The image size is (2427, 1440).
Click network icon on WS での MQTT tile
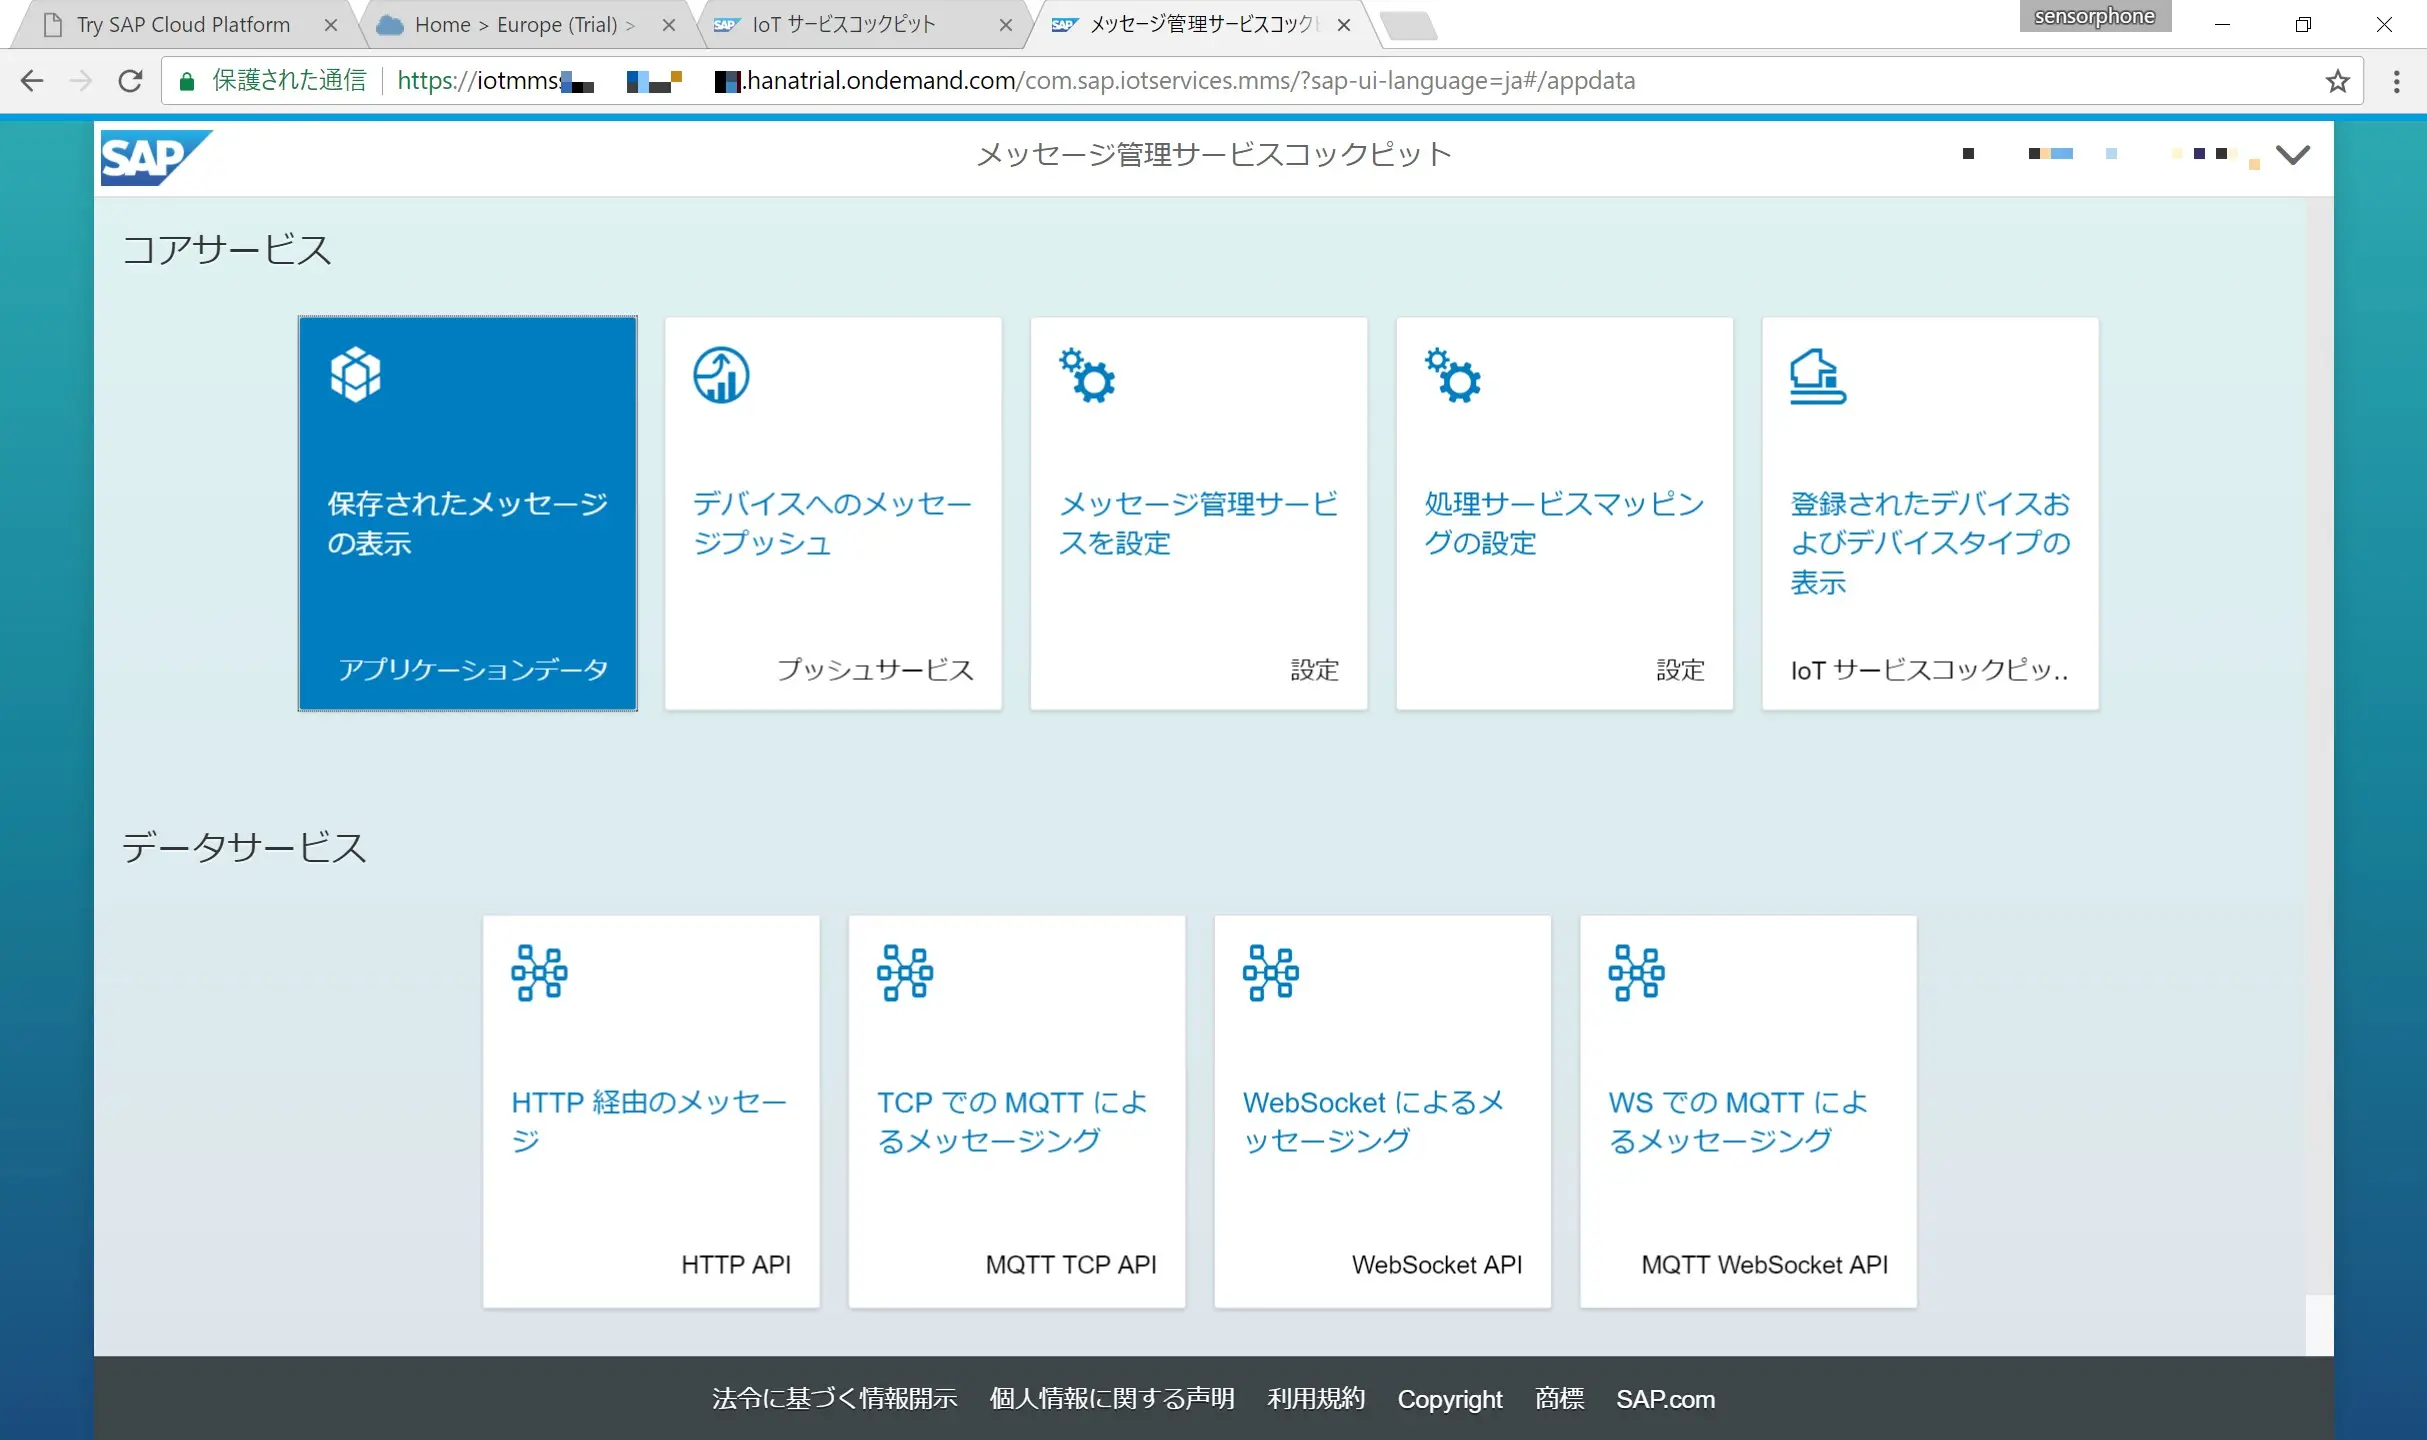pos(1637,973)
